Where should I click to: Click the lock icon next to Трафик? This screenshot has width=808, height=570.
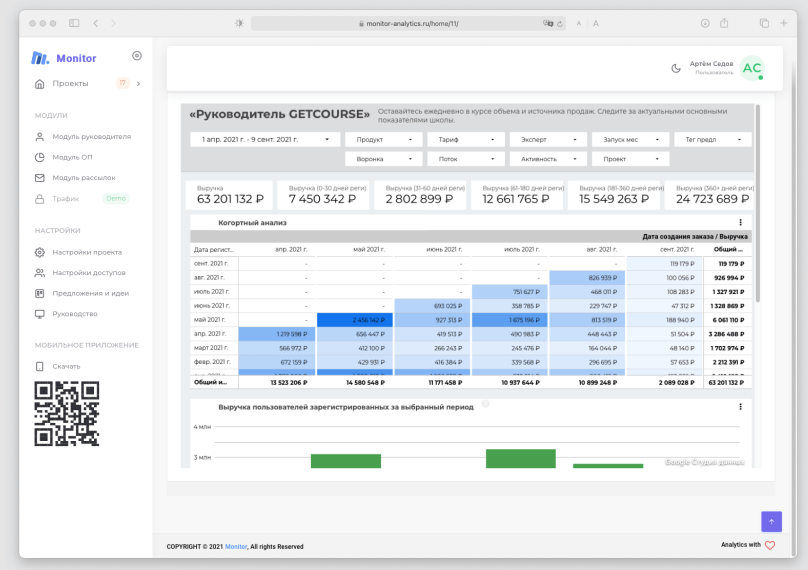tap(40, 199)
